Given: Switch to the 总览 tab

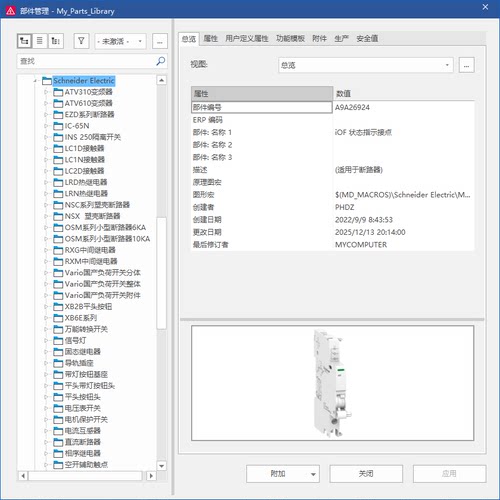Looking at the screenshot, I should point(189,39).
